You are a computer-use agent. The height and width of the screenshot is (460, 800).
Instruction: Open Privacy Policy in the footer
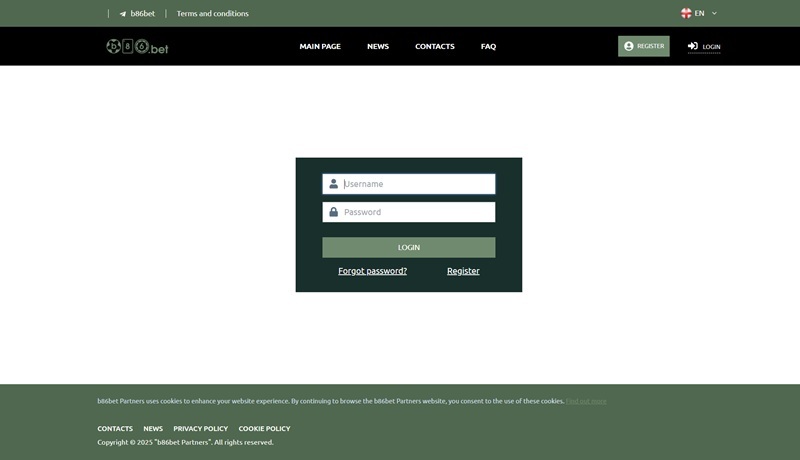point(200,428)
